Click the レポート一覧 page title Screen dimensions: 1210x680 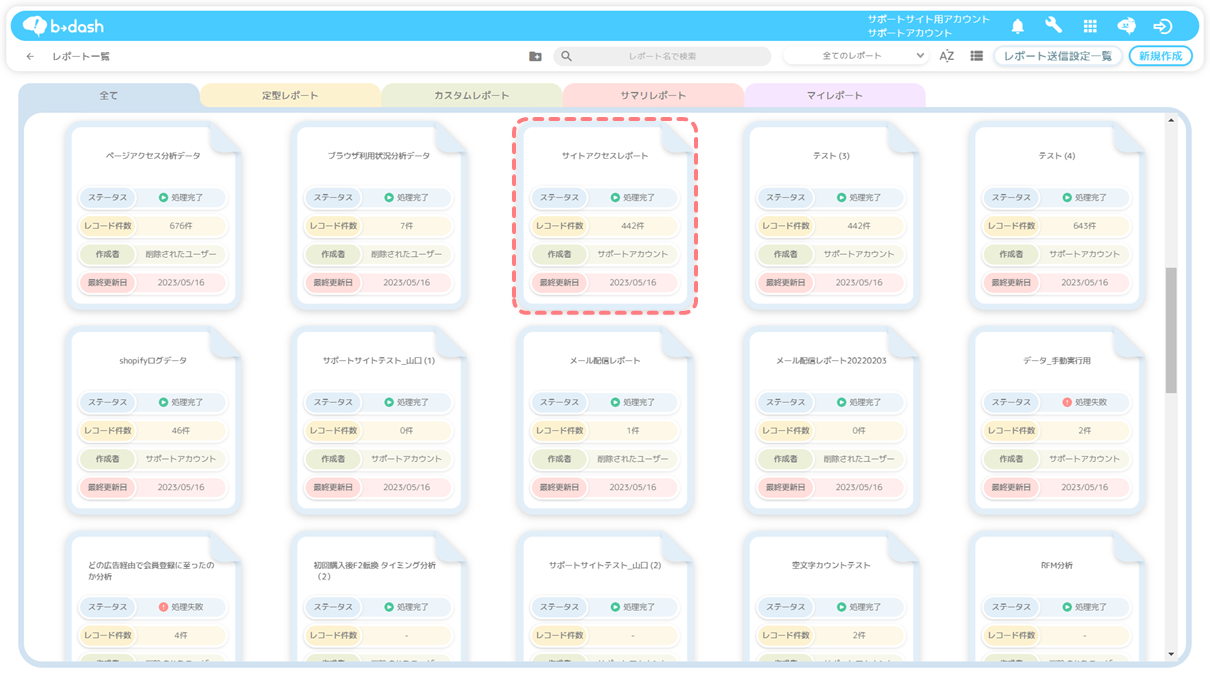click(81, 57)
